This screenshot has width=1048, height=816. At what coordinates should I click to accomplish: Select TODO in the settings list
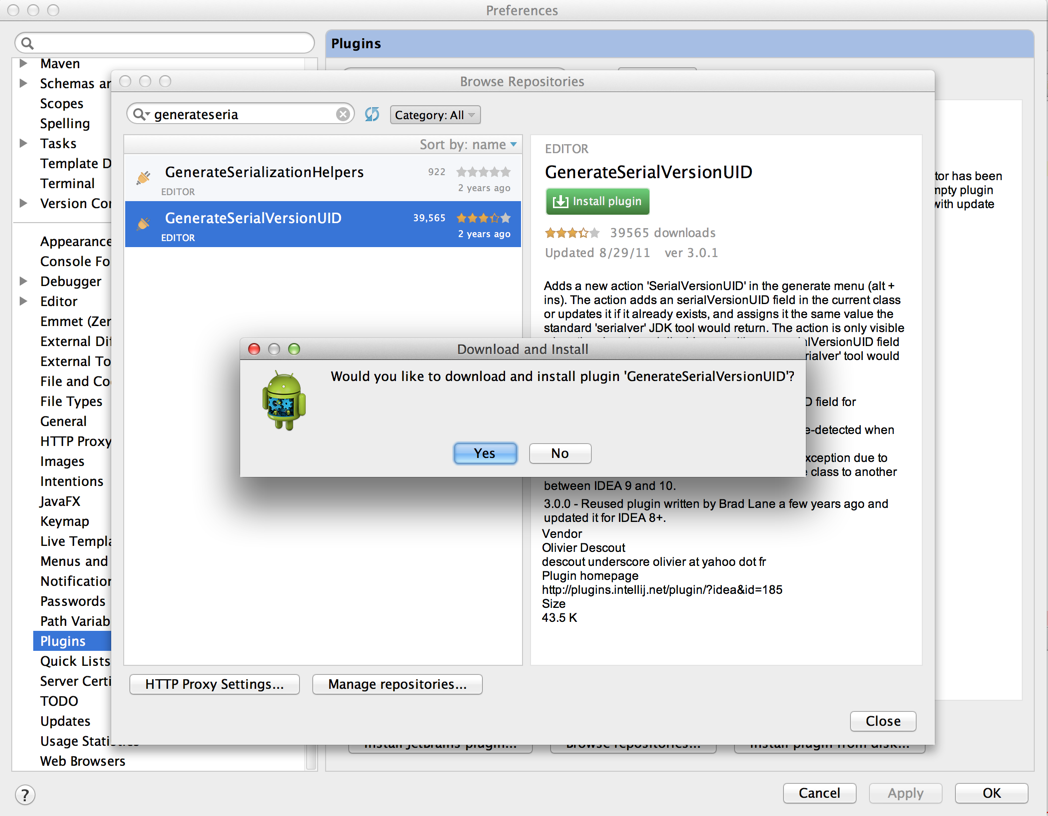click(59, 701)
